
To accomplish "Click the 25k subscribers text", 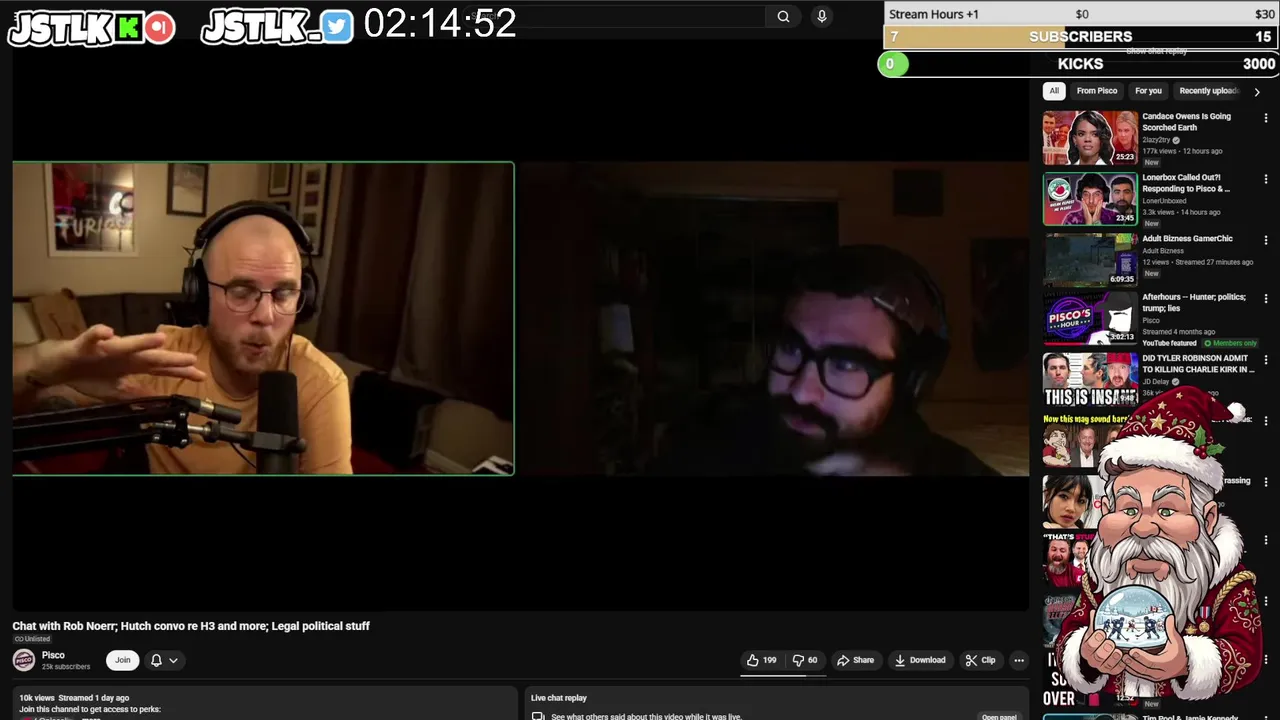I will click(x=65, y=667).
